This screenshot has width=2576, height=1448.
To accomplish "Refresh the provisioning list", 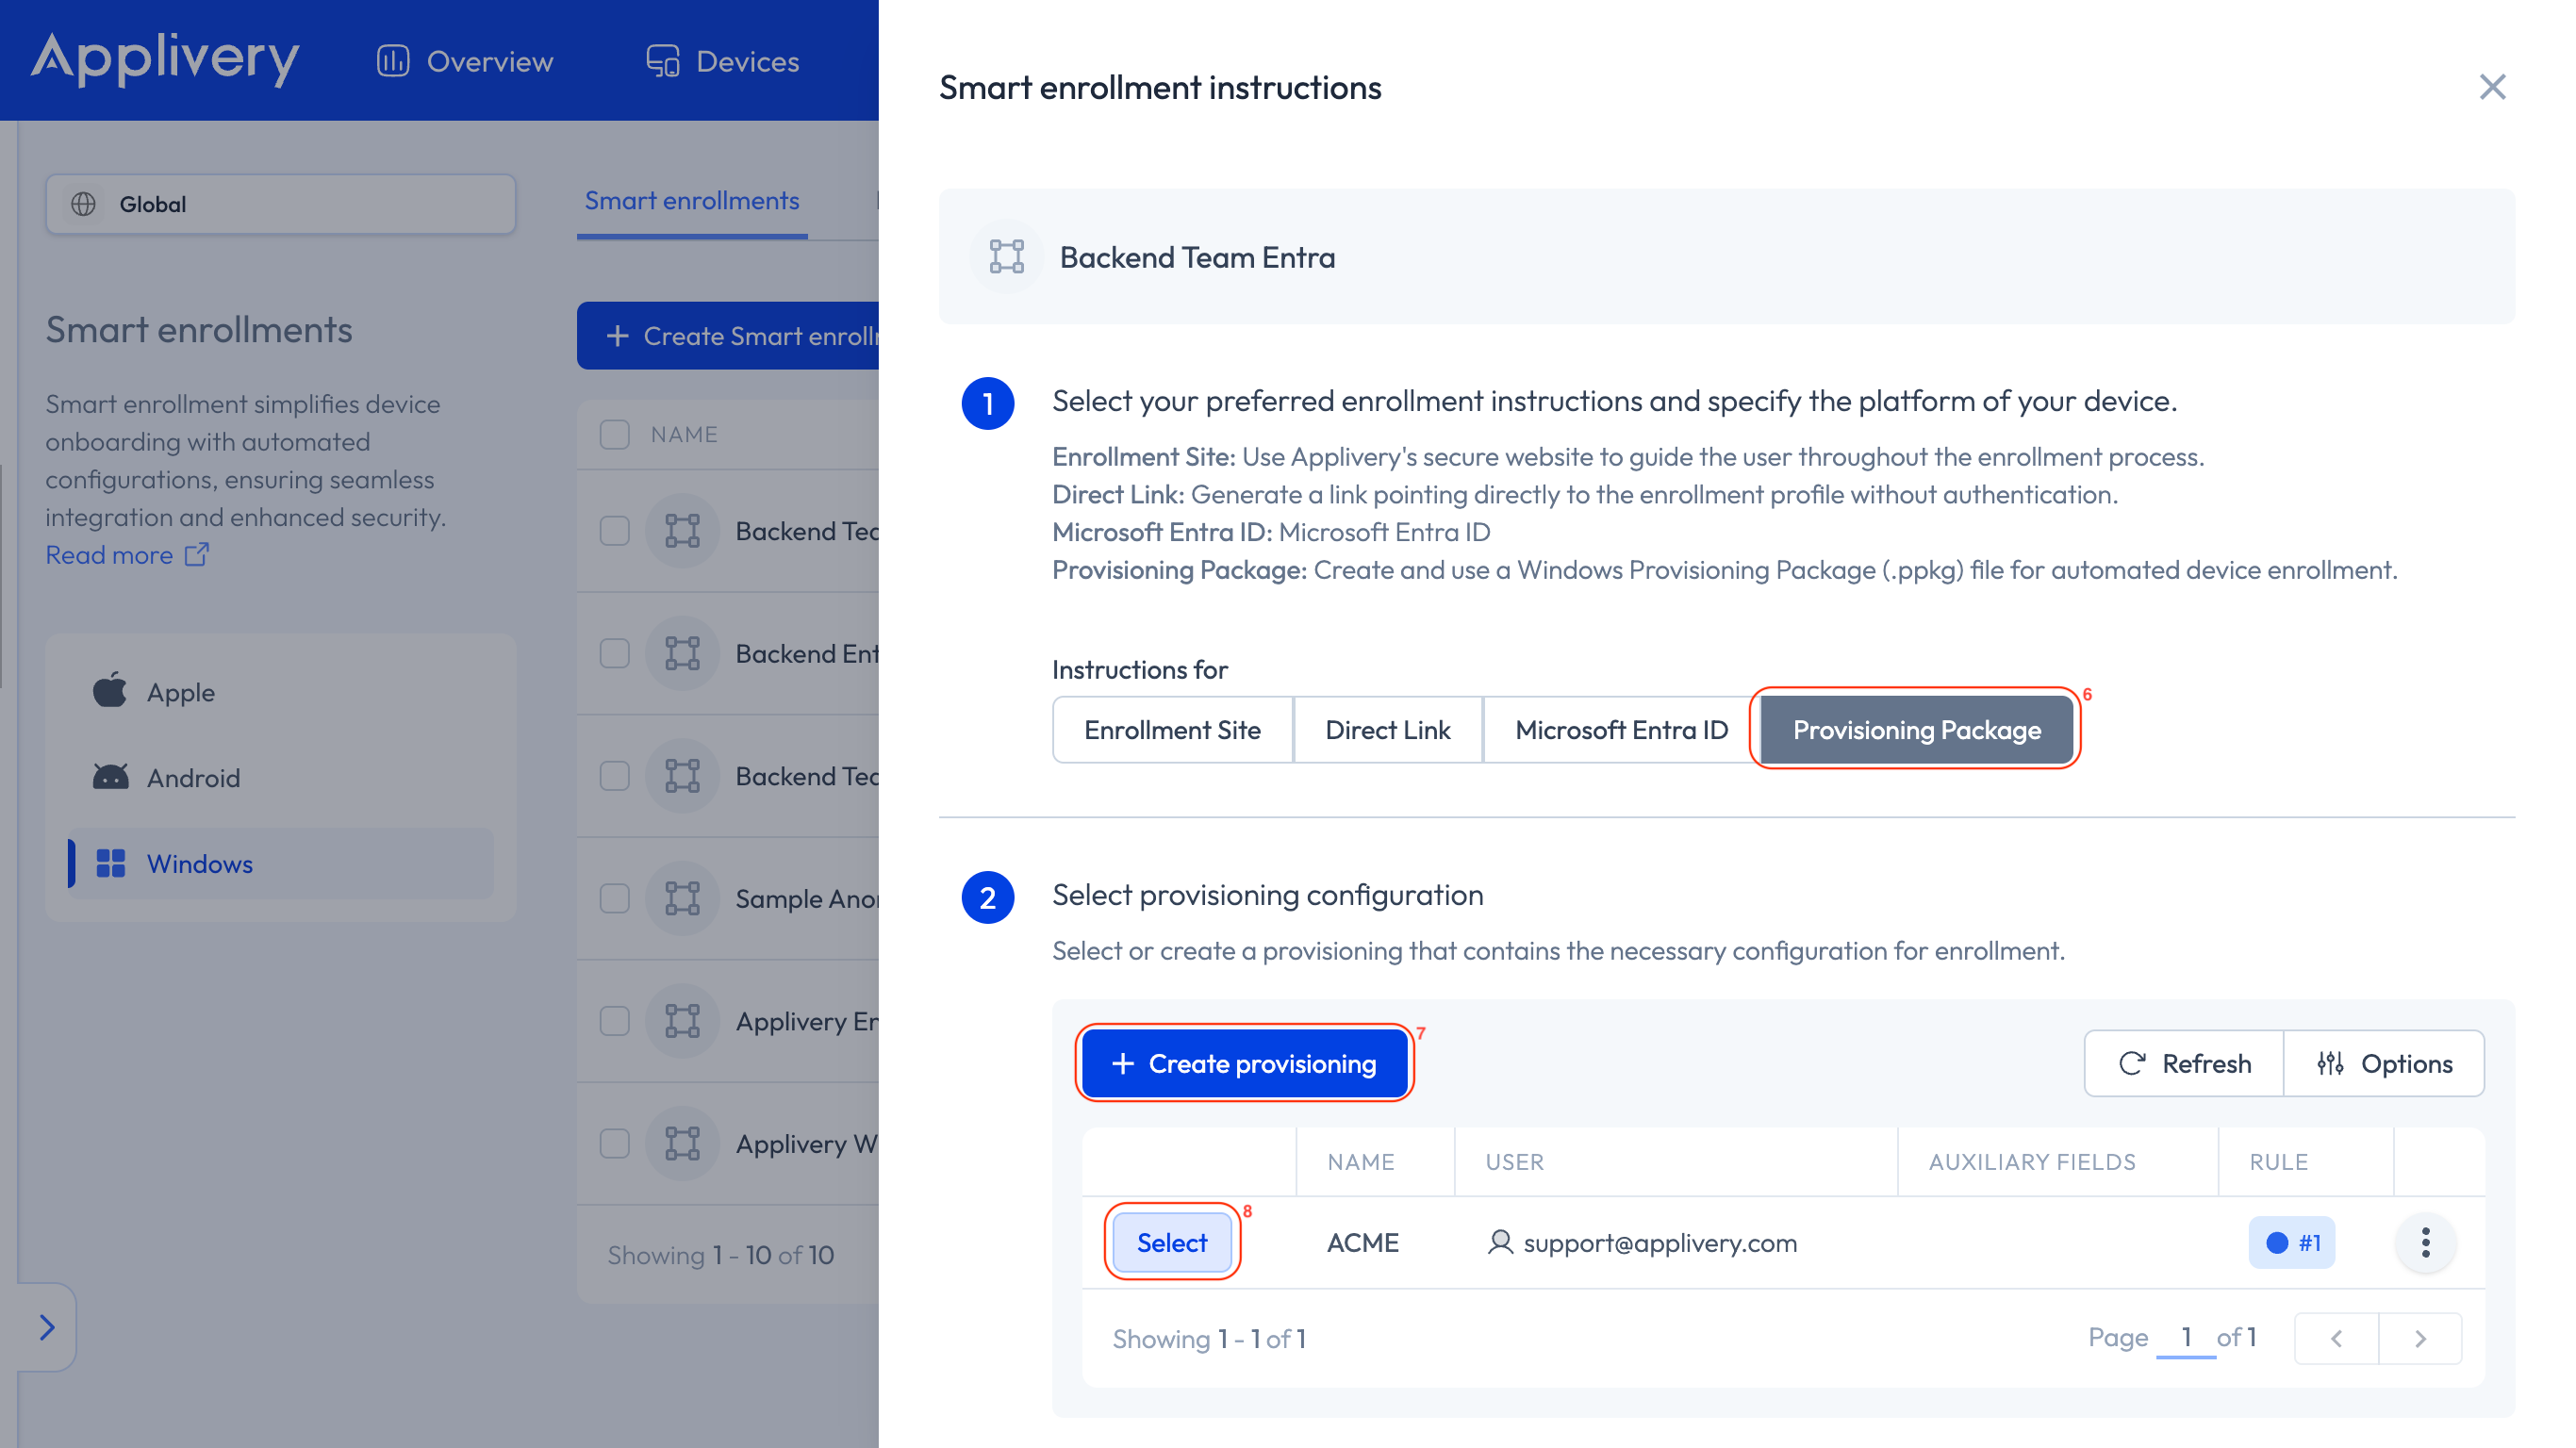I will click(2184, 1064).
